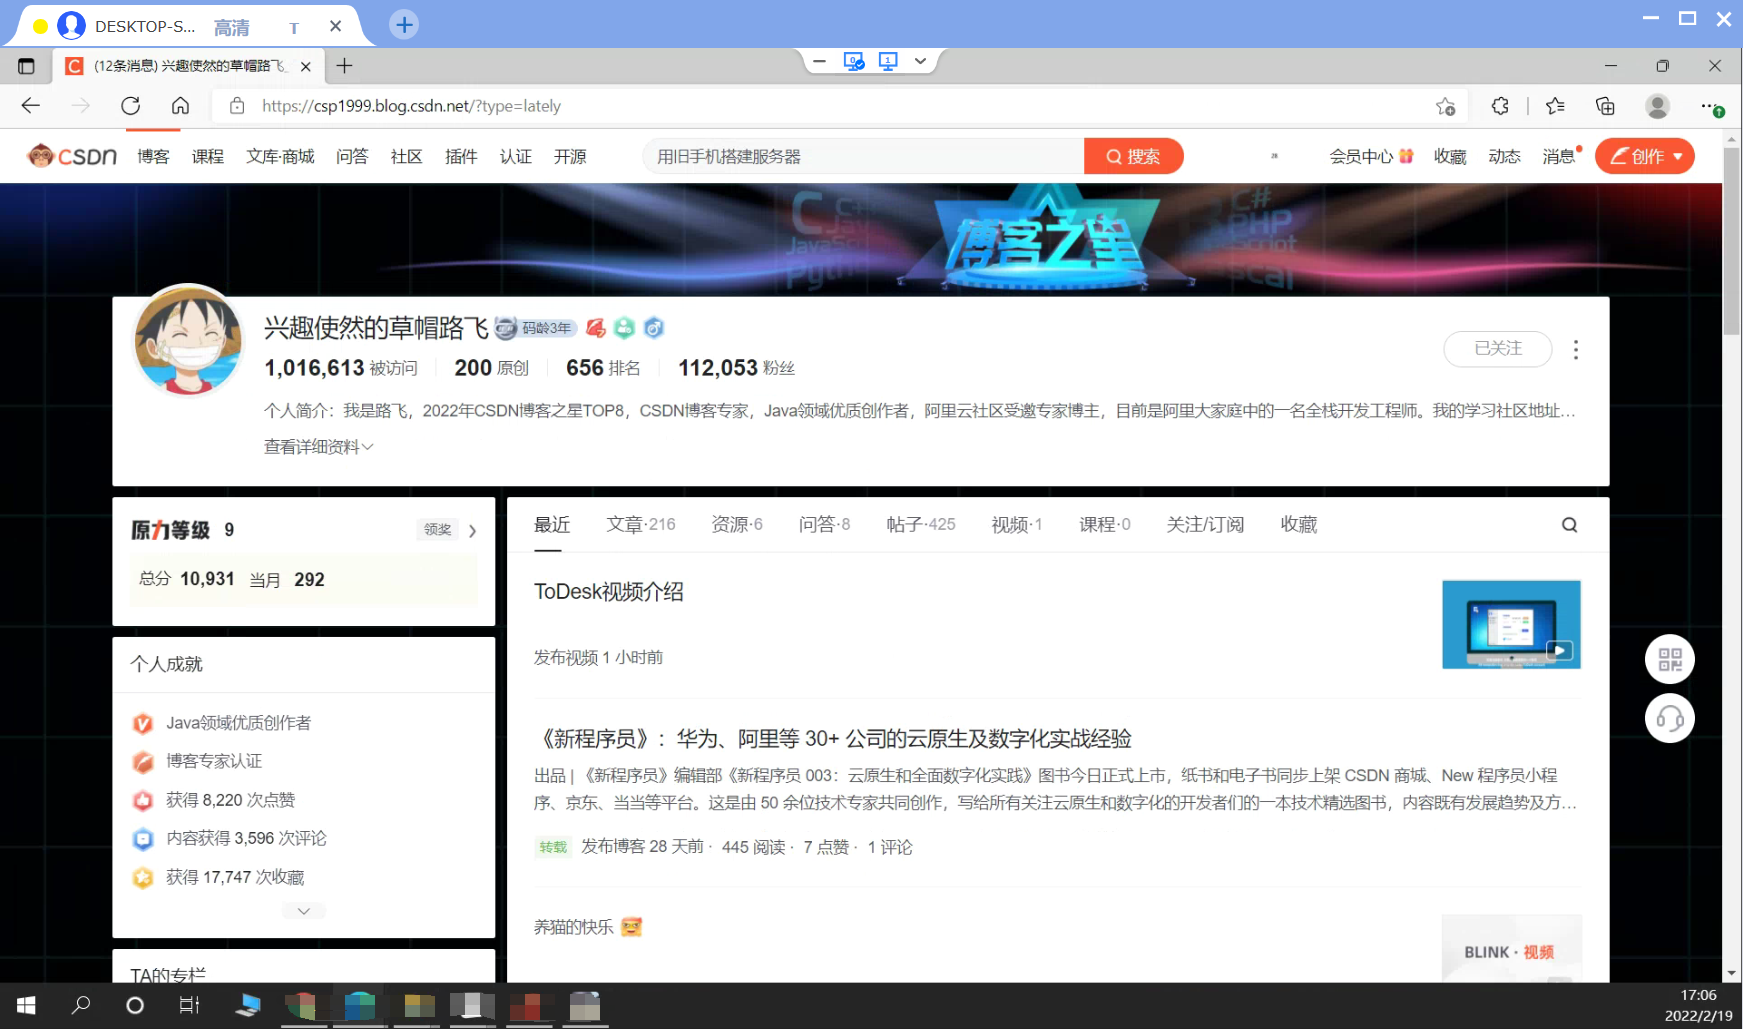Click the CSDN logo
The image size is (1743, 1029).
pyautogui.click(x=72, y=156)
